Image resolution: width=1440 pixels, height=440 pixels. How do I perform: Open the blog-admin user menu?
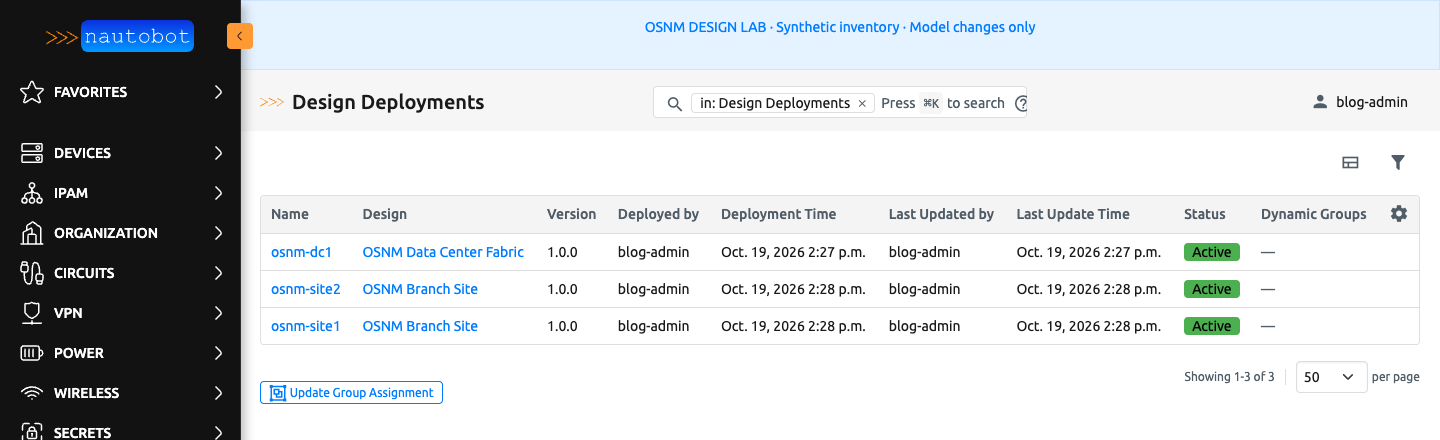1360,102
